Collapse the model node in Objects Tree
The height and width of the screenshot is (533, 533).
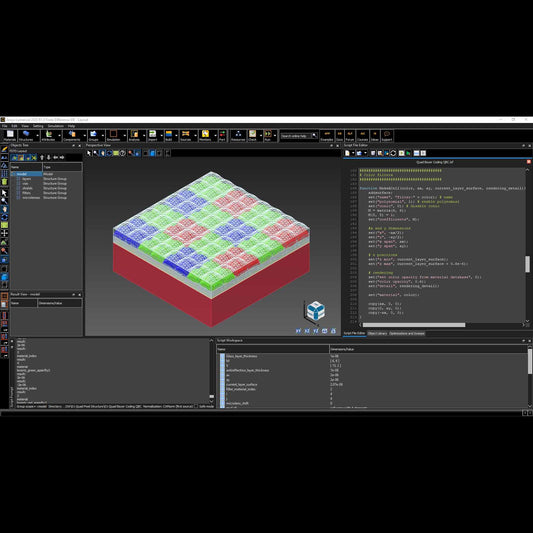pyautogui.click(x=13, y=174)
